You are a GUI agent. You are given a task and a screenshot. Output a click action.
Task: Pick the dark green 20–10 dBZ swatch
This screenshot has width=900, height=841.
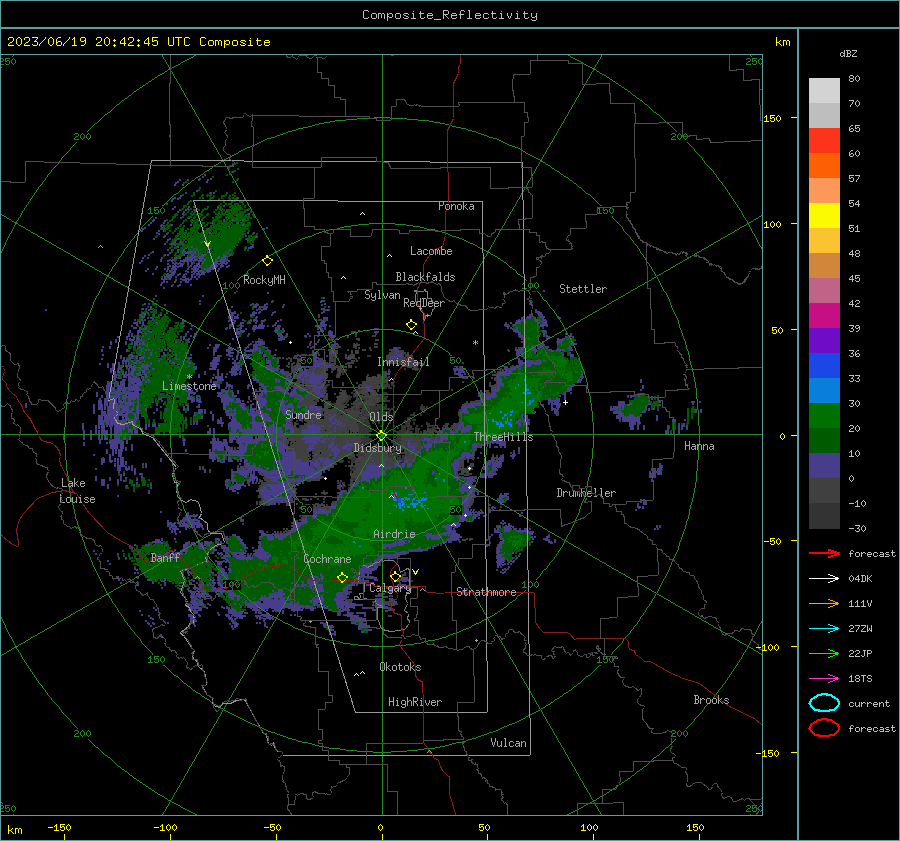tap(824, 441)
